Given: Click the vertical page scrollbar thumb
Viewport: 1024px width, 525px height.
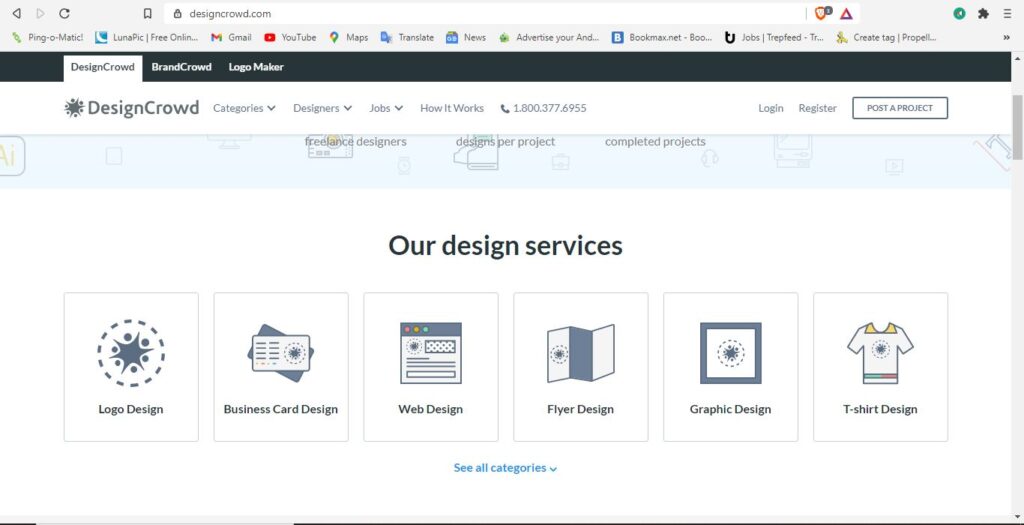Looking at the screenshot, I should (1017, 127).
